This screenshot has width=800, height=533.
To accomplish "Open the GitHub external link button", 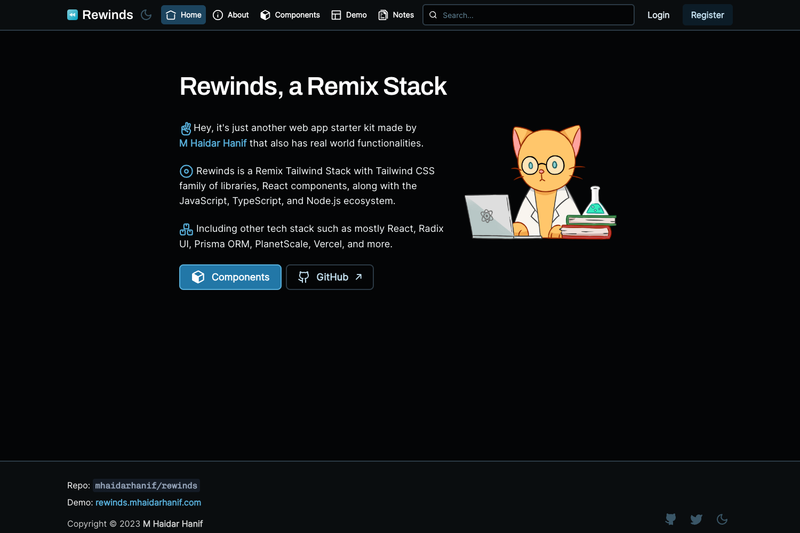I will 330,277.
